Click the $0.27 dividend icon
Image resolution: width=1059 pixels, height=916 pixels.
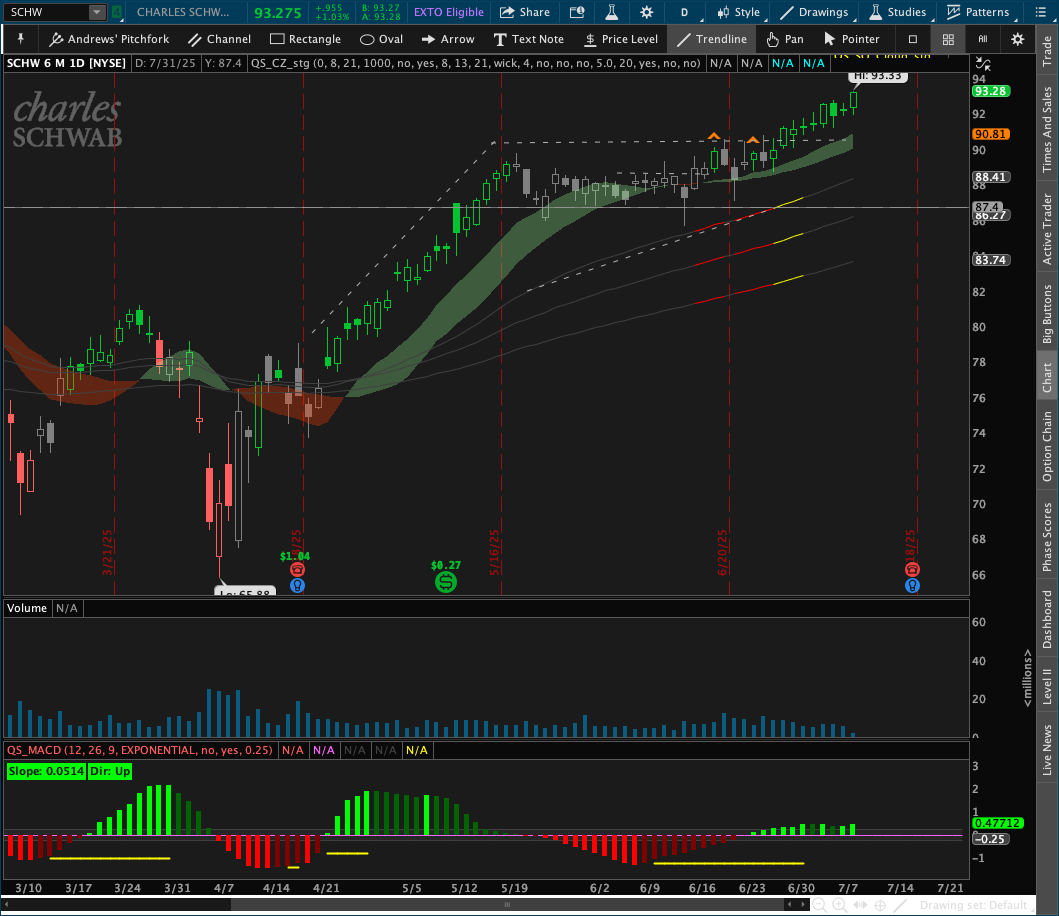(x=446, y=582)
